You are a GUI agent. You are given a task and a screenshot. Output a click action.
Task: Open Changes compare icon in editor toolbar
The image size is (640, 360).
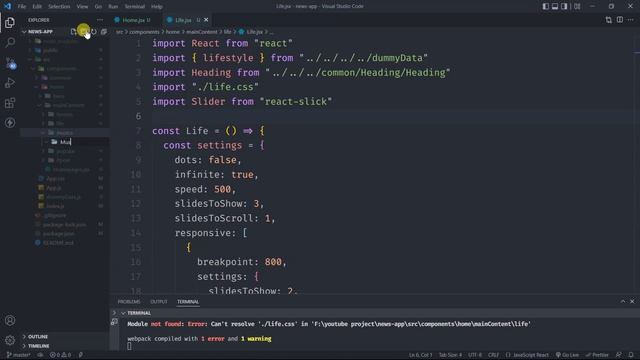[609, 20]
